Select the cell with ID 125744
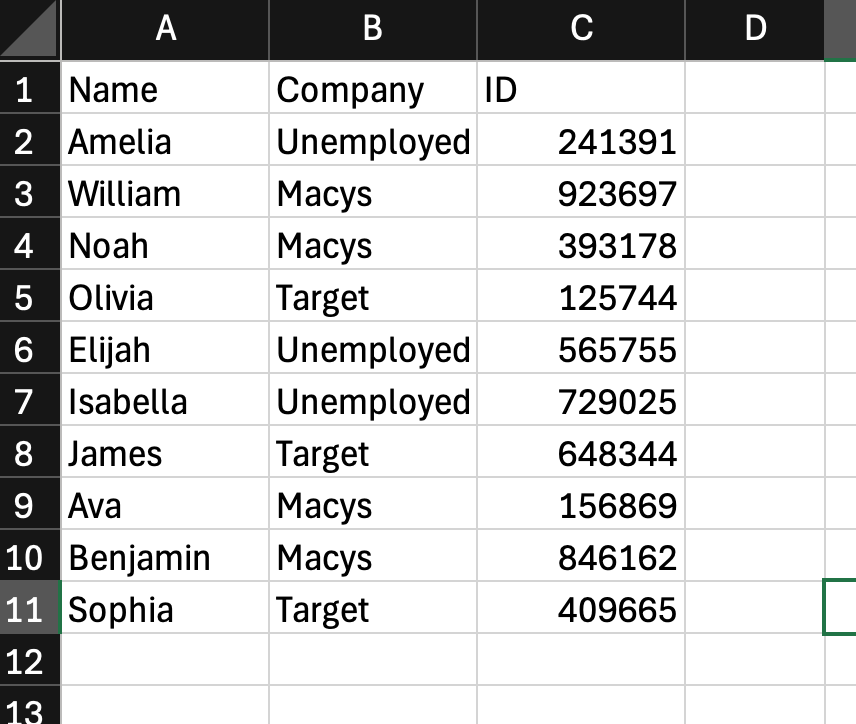856x724 pixels. (580, 297)
